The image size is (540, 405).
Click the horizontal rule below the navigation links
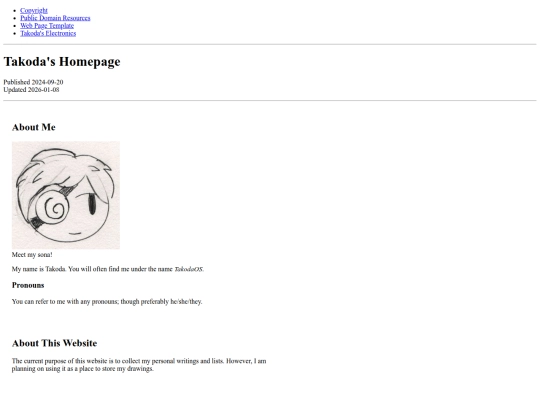(x=270, y=44)
